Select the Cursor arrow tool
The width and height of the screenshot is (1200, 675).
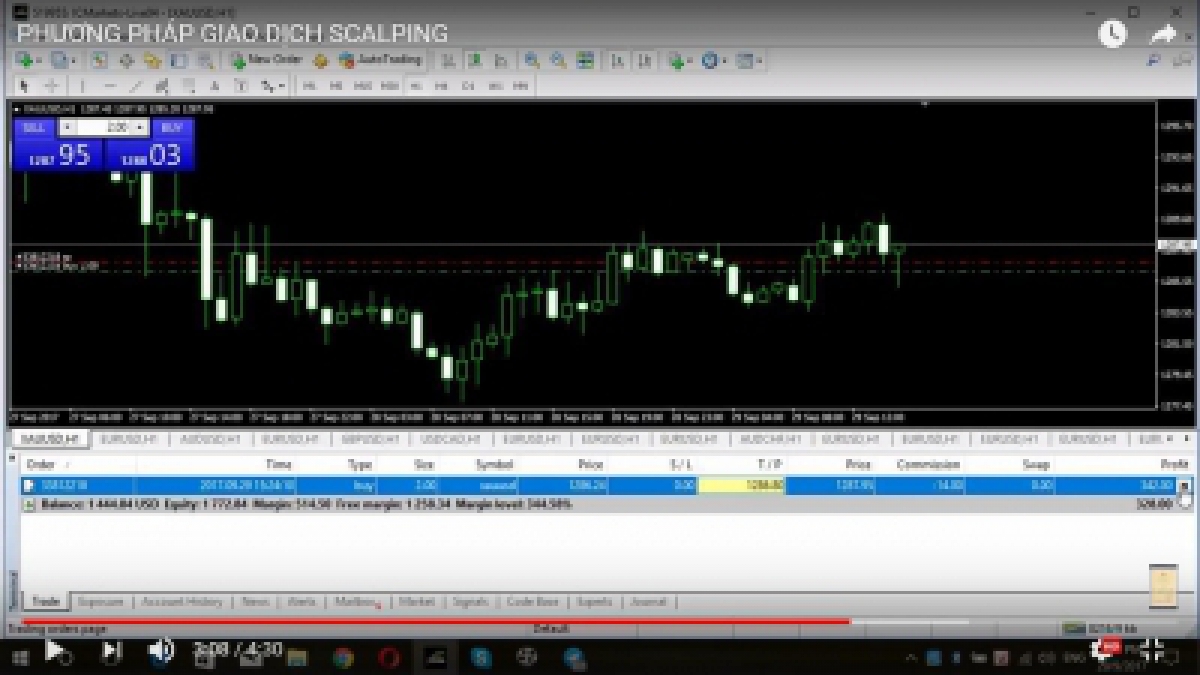point(24,86)
